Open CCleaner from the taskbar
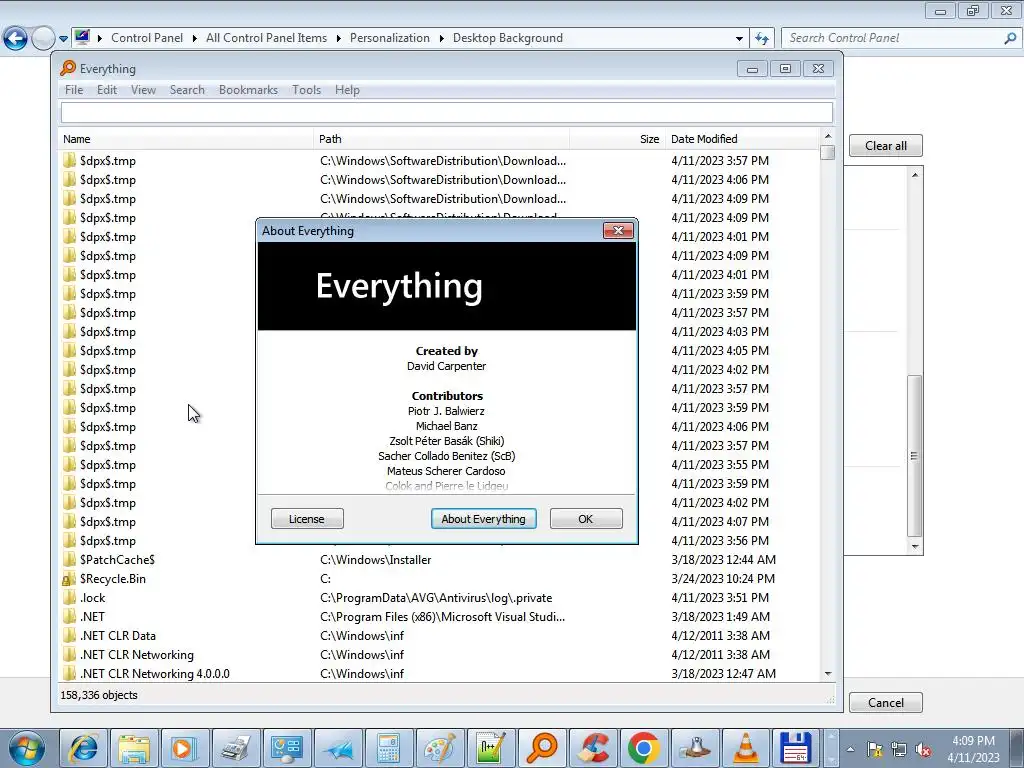 point(592,748)
